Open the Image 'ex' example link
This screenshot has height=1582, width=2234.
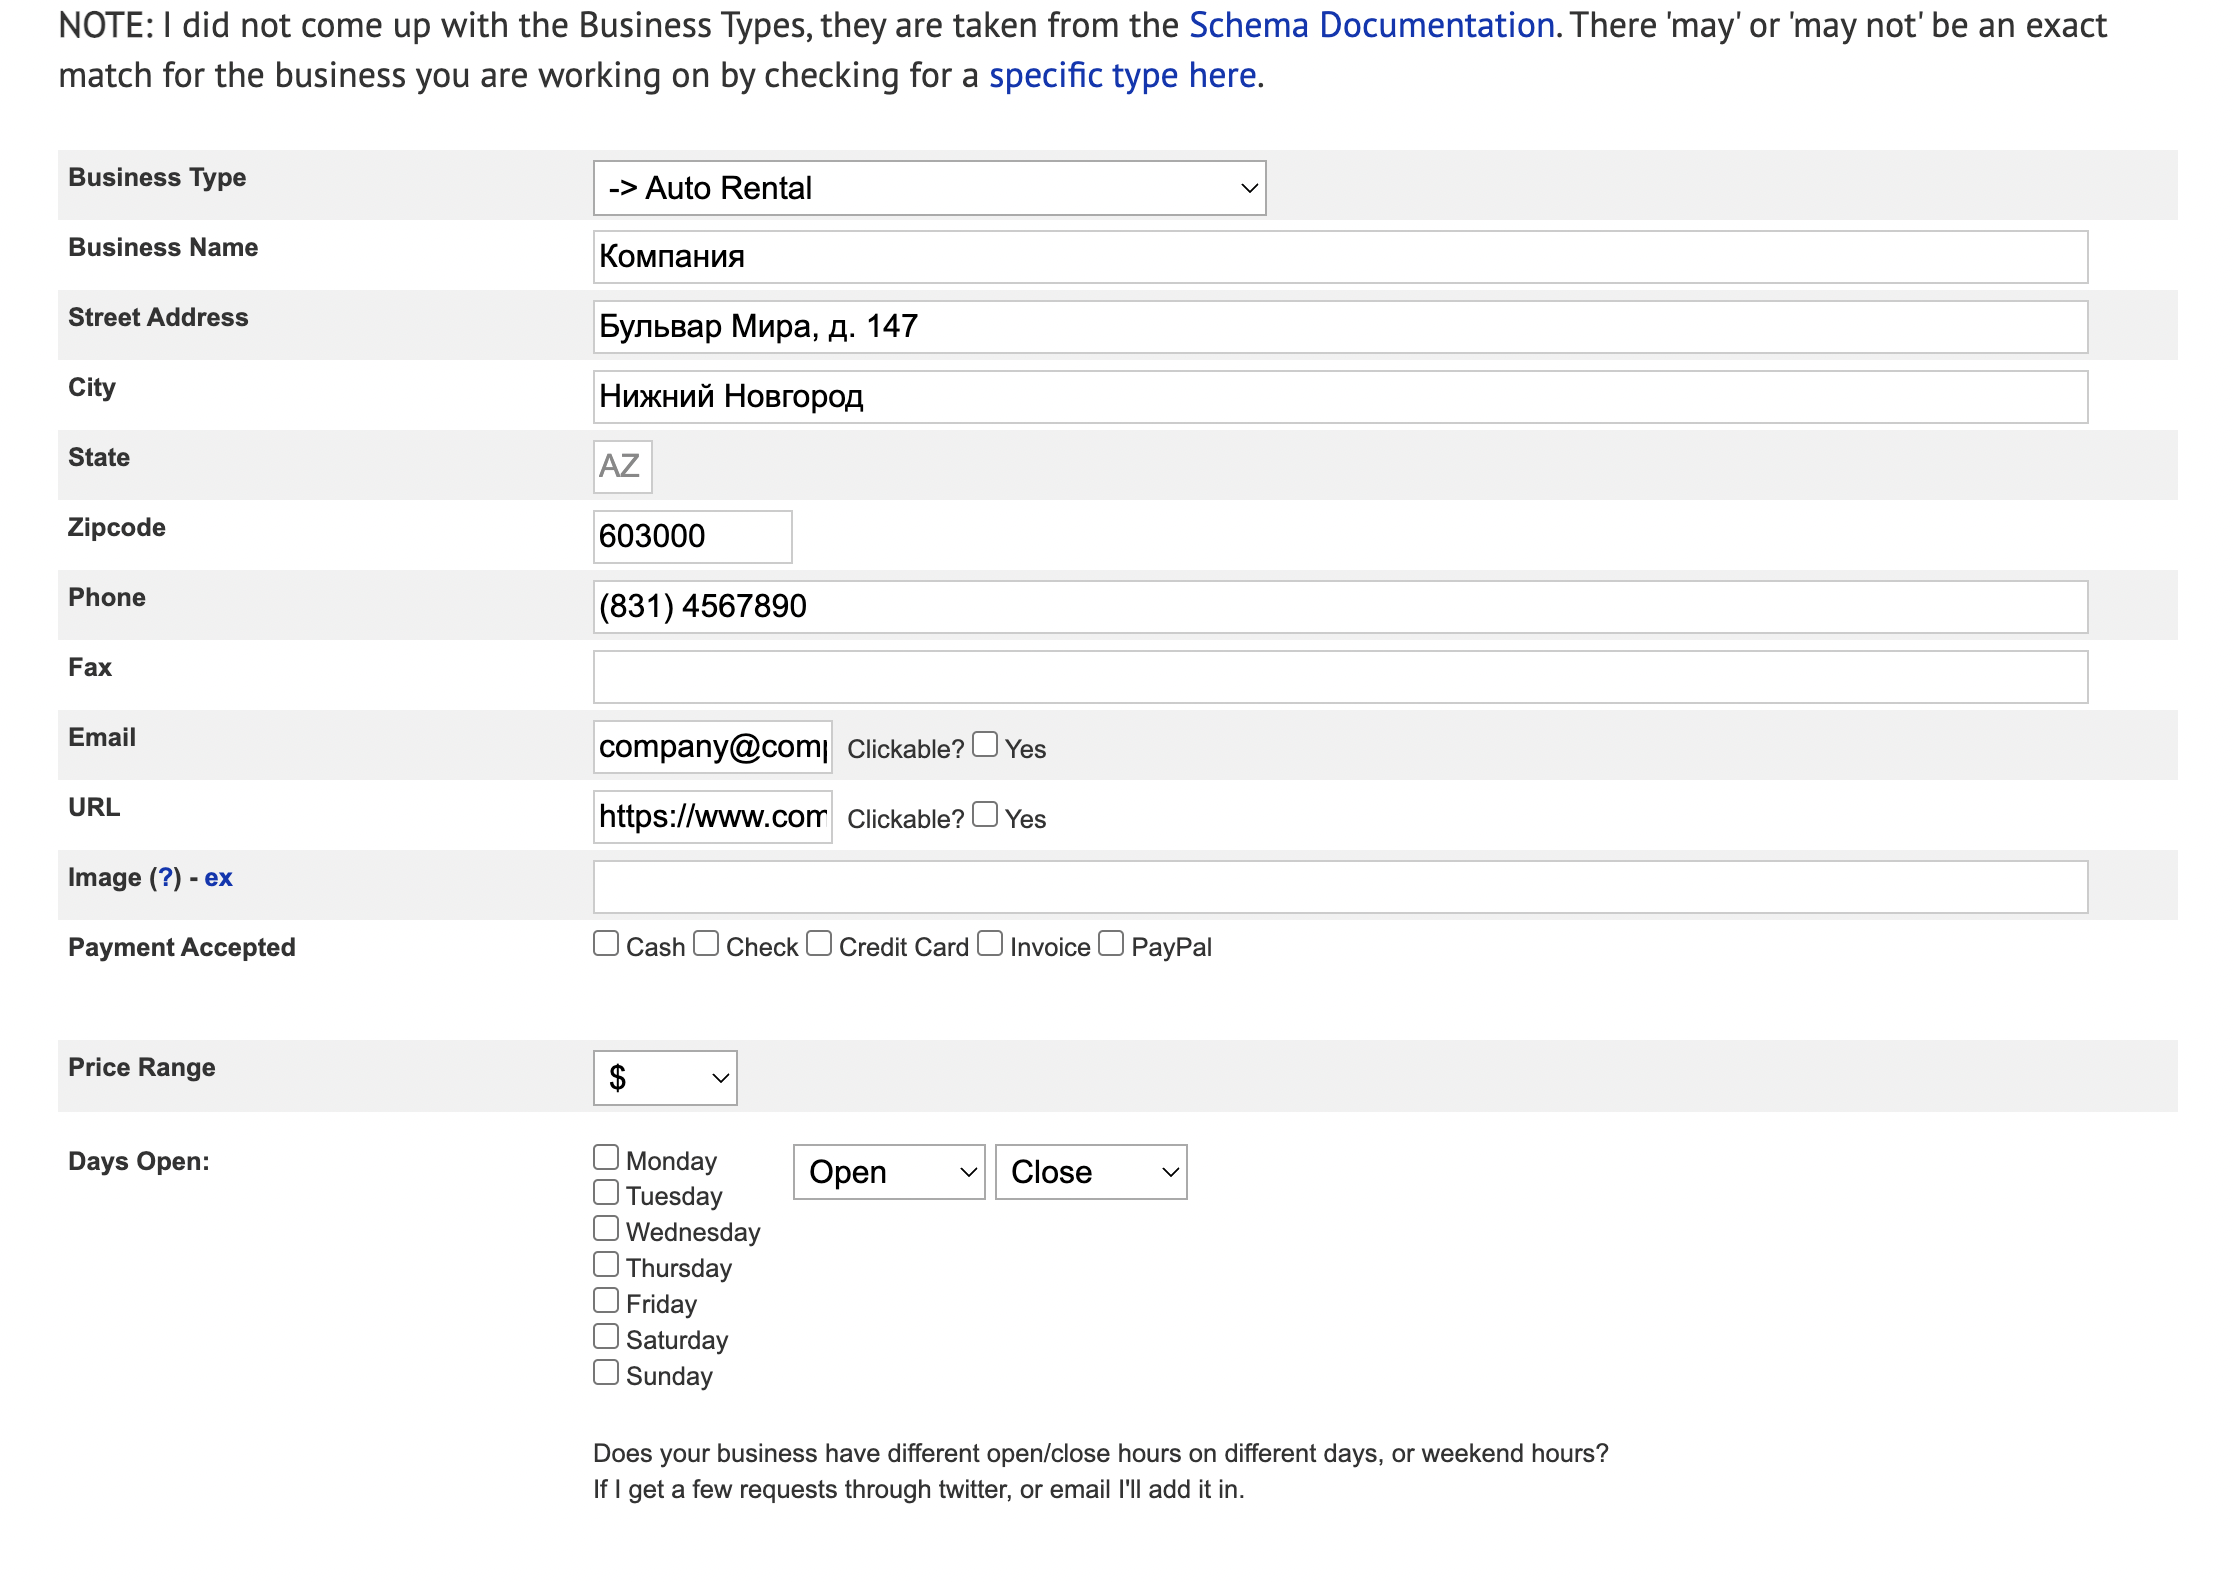pos(218,878)
